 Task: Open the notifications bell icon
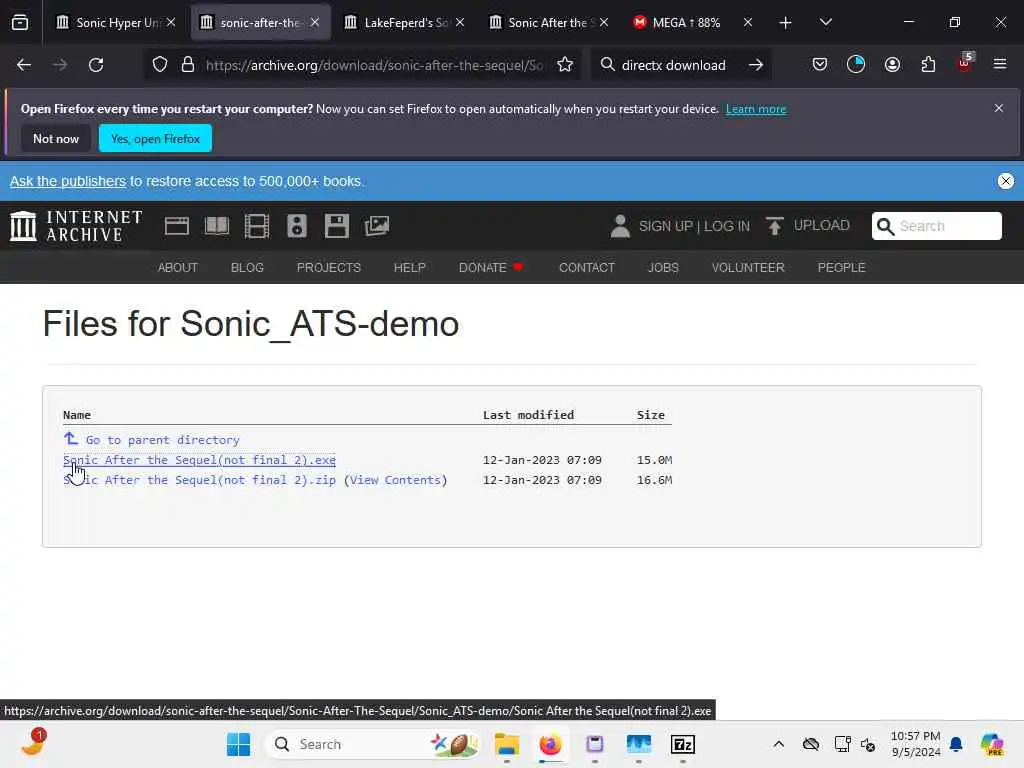(956, 744)
